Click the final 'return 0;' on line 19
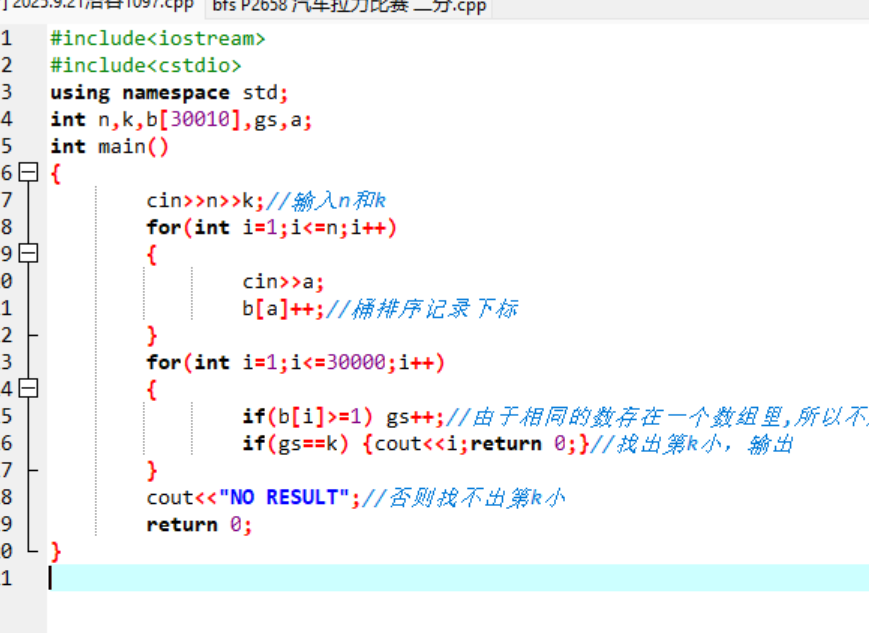This screenshot has width=869, height=633. coord(200,525)
